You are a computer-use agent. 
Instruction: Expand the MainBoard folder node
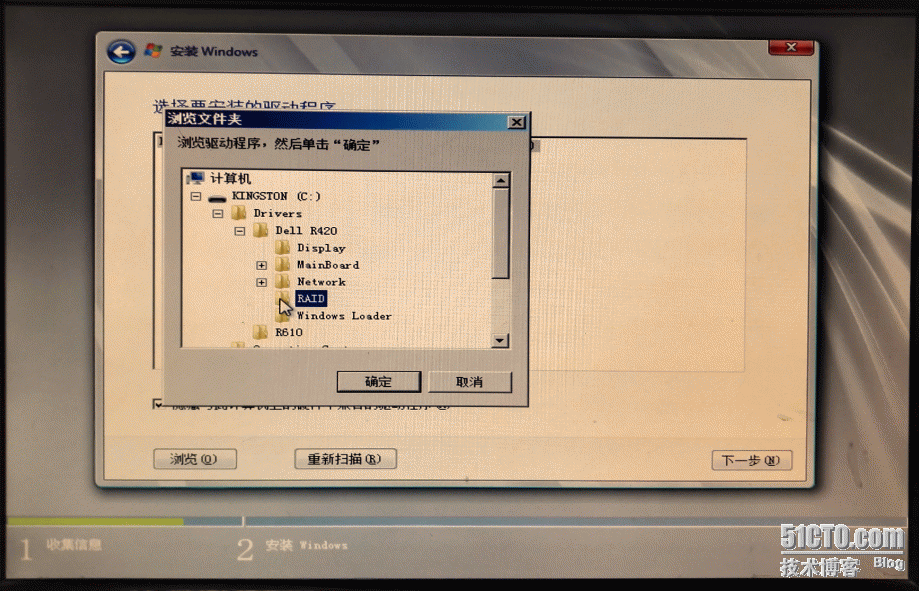261,265
